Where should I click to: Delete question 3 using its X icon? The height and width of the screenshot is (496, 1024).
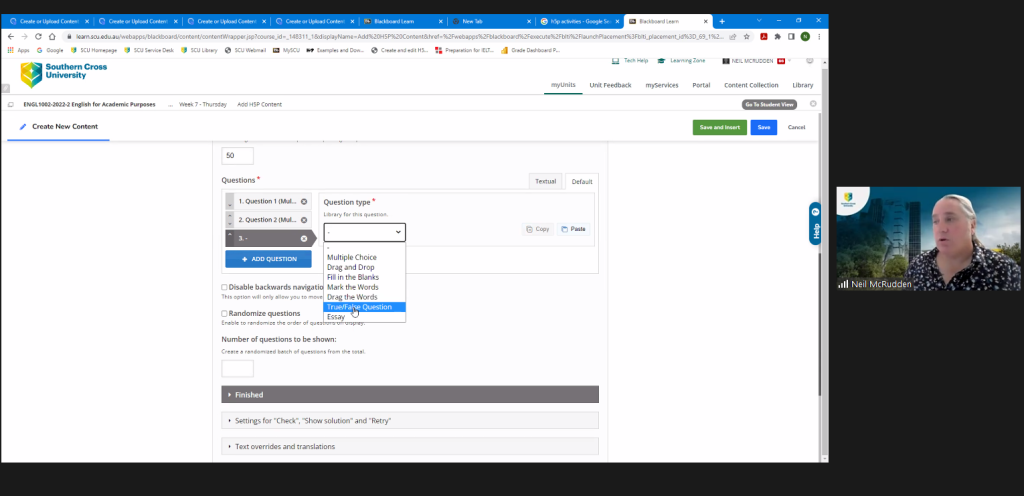click(x=304, y=239)
